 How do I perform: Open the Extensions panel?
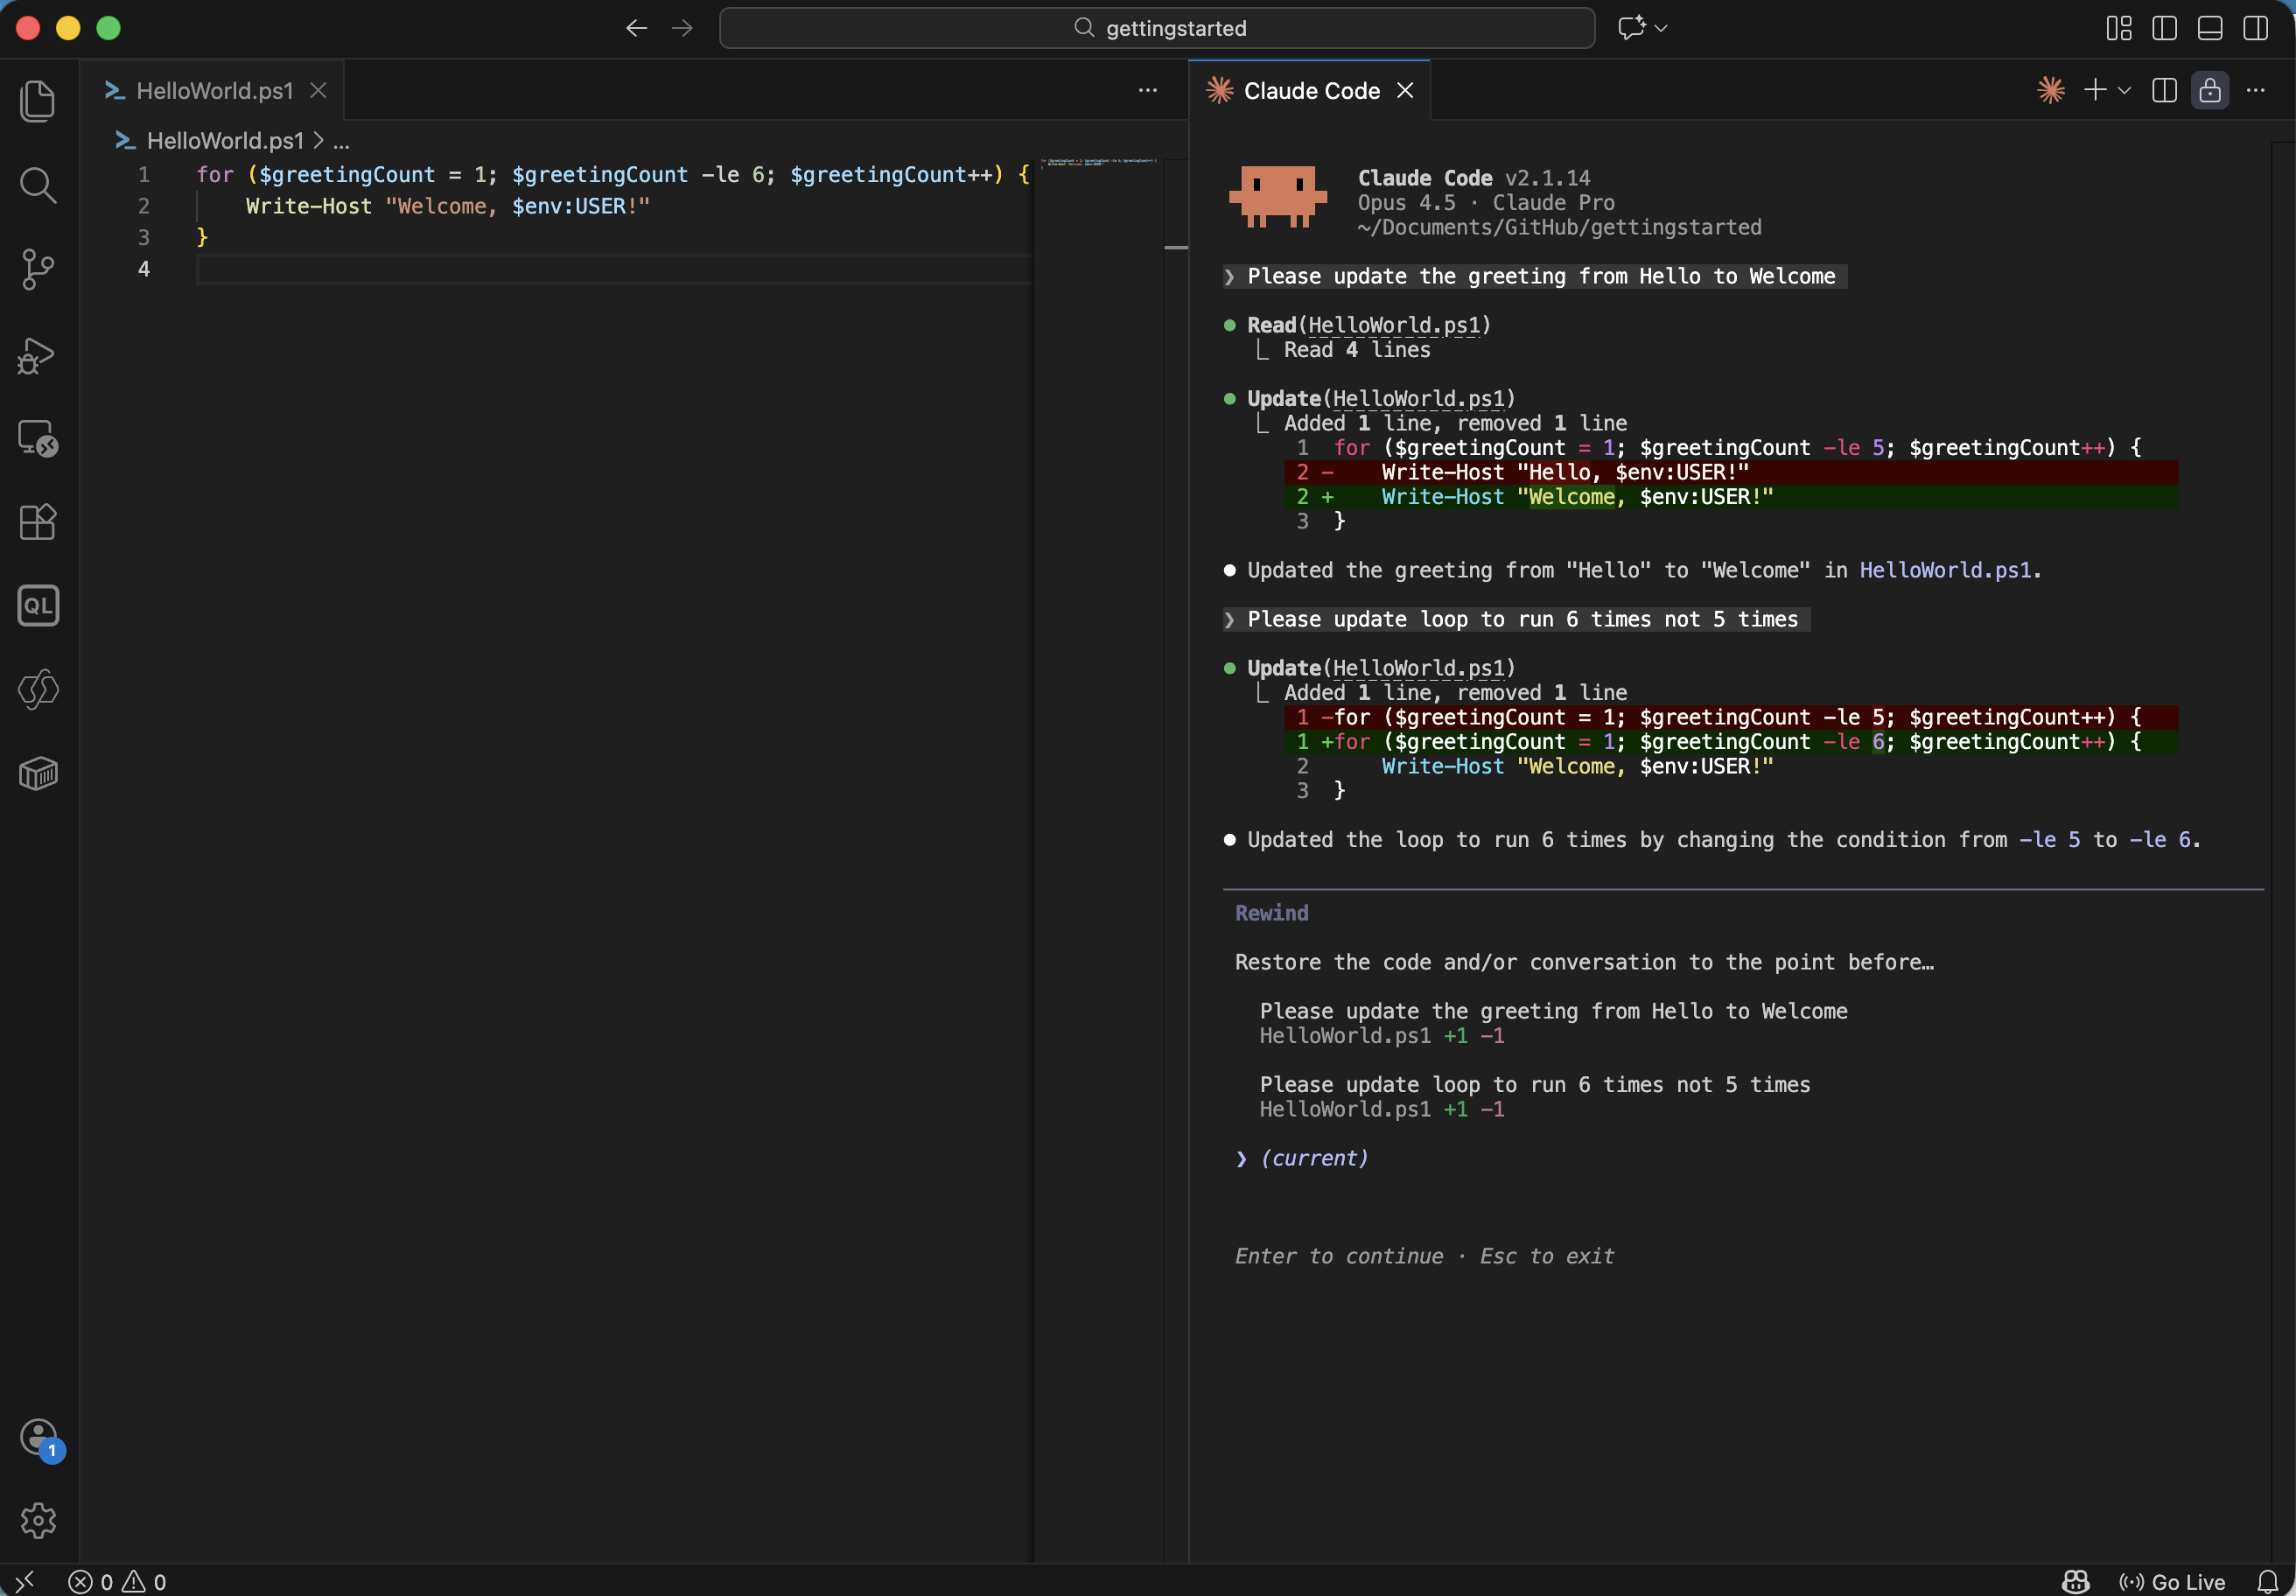click(x=38, y=521)
